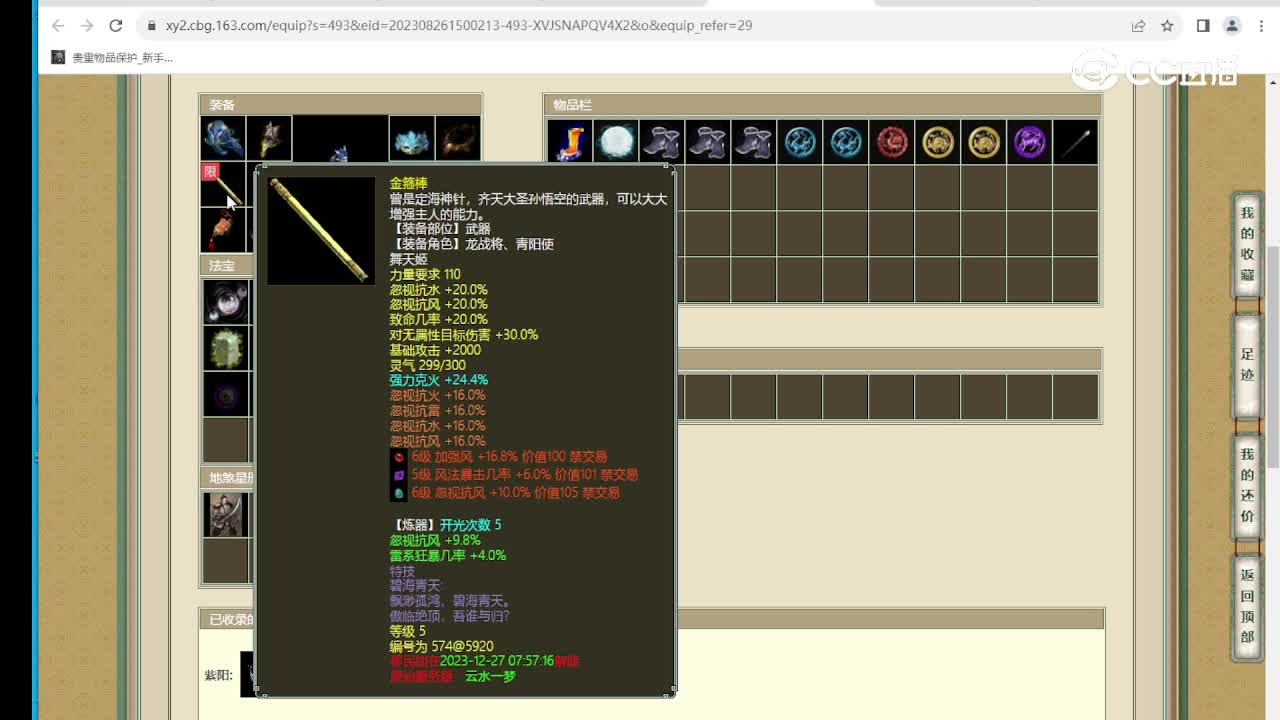Go forward in browser history
This screenshot has height=720, width=1280.
(x=87, y=25)
